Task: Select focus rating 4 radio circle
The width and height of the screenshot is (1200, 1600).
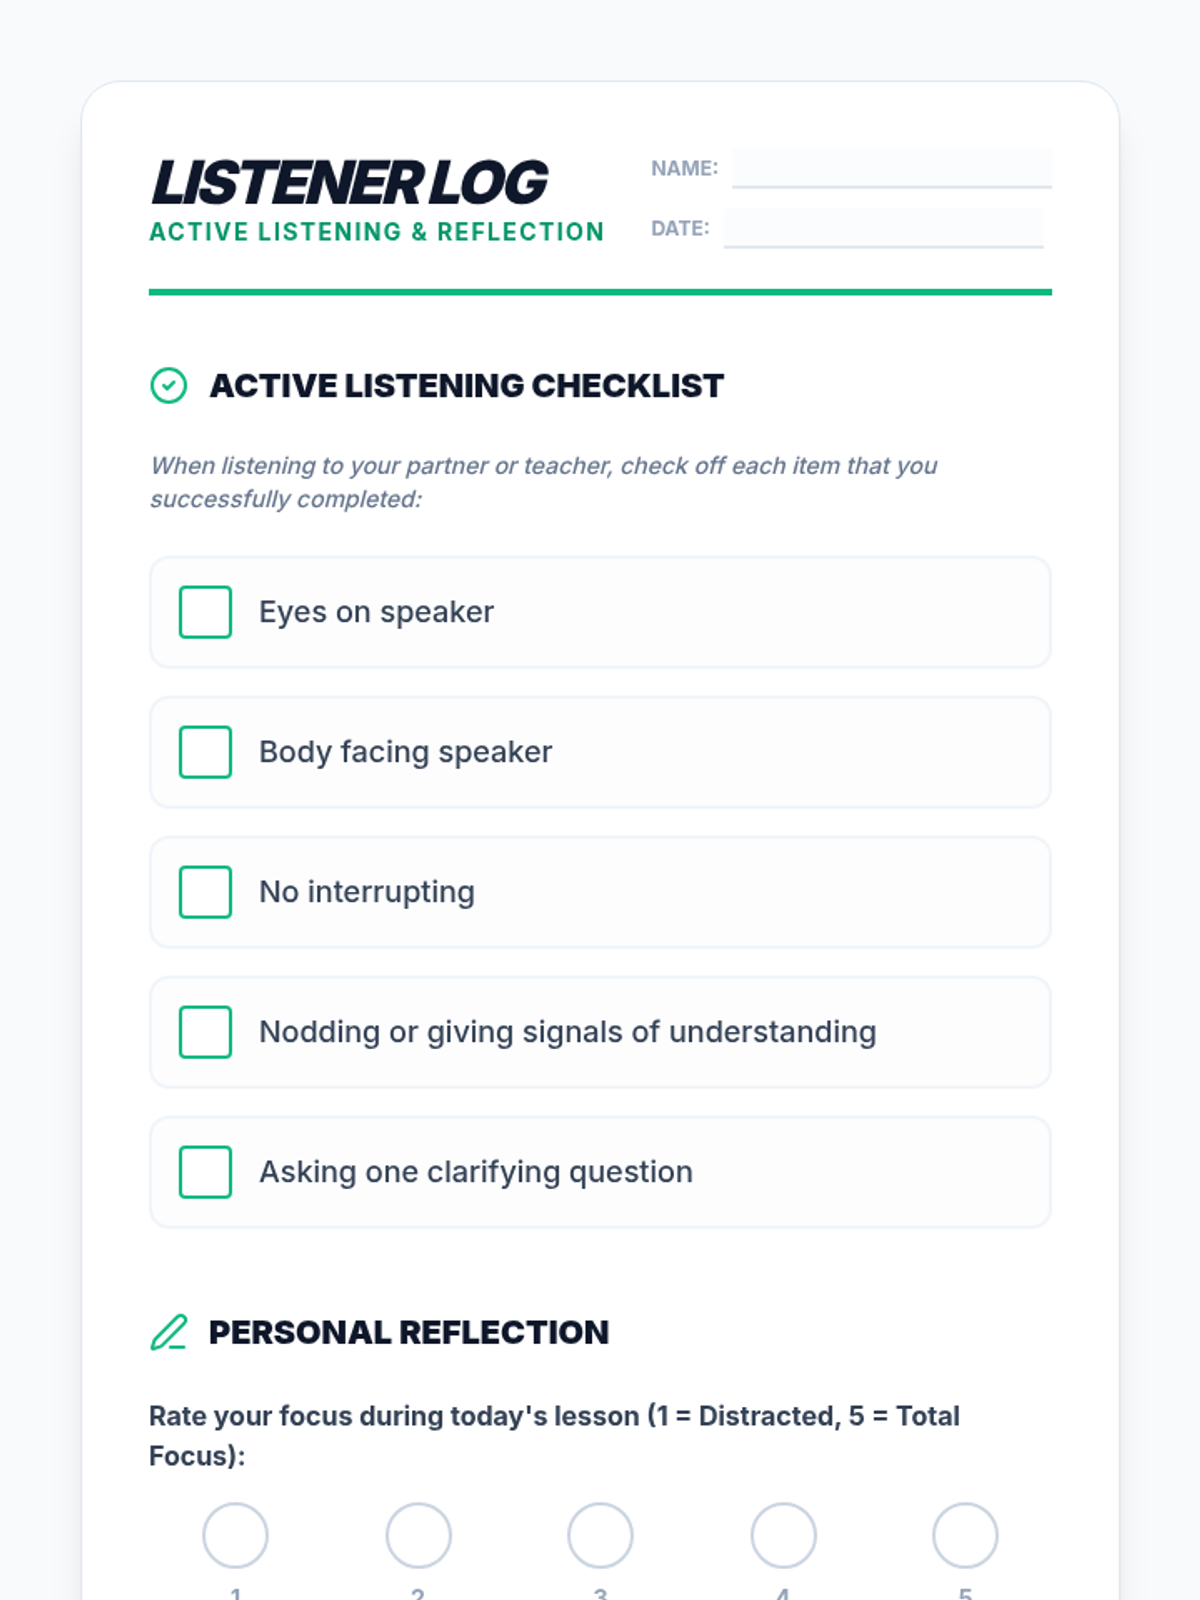Action: tap(783, 1535)
